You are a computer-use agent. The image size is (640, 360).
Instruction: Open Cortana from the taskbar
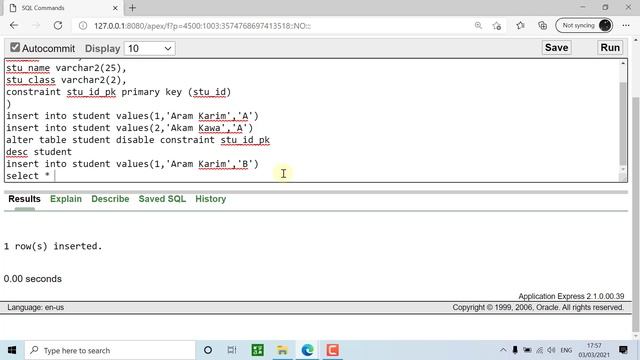pos(208,350)
